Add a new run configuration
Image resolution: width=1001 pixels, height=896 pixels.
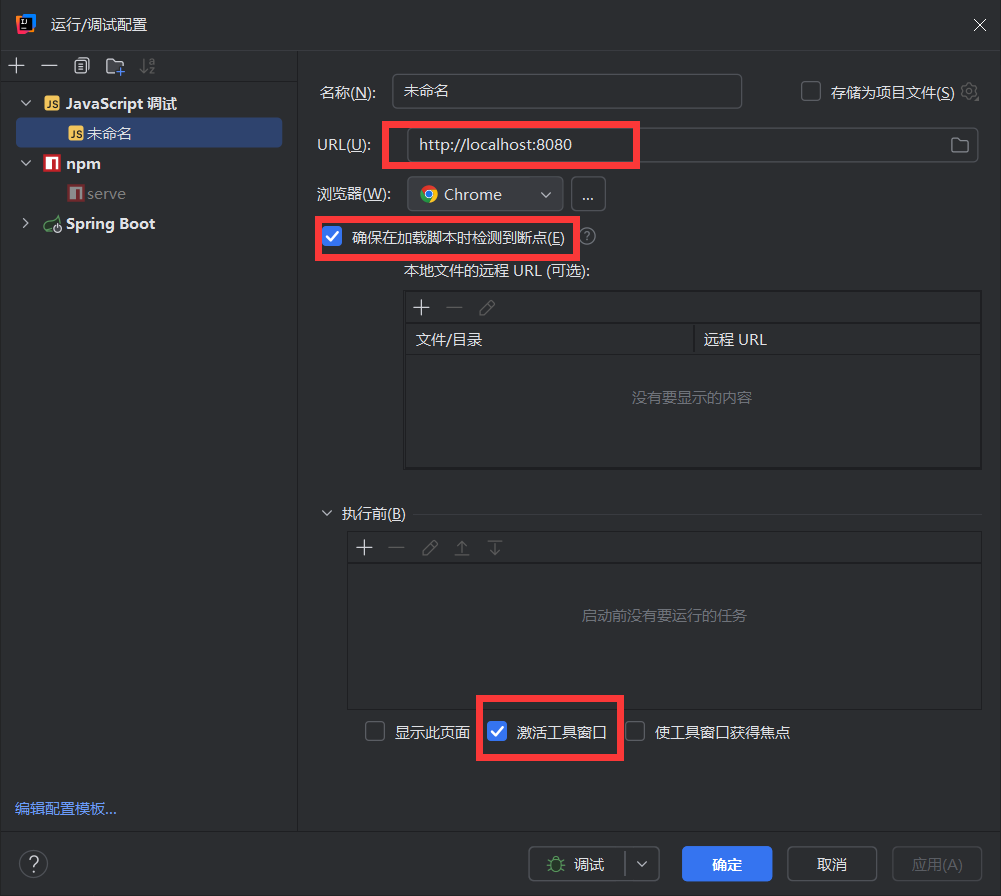pyautogui.click(x=17, y=66)
